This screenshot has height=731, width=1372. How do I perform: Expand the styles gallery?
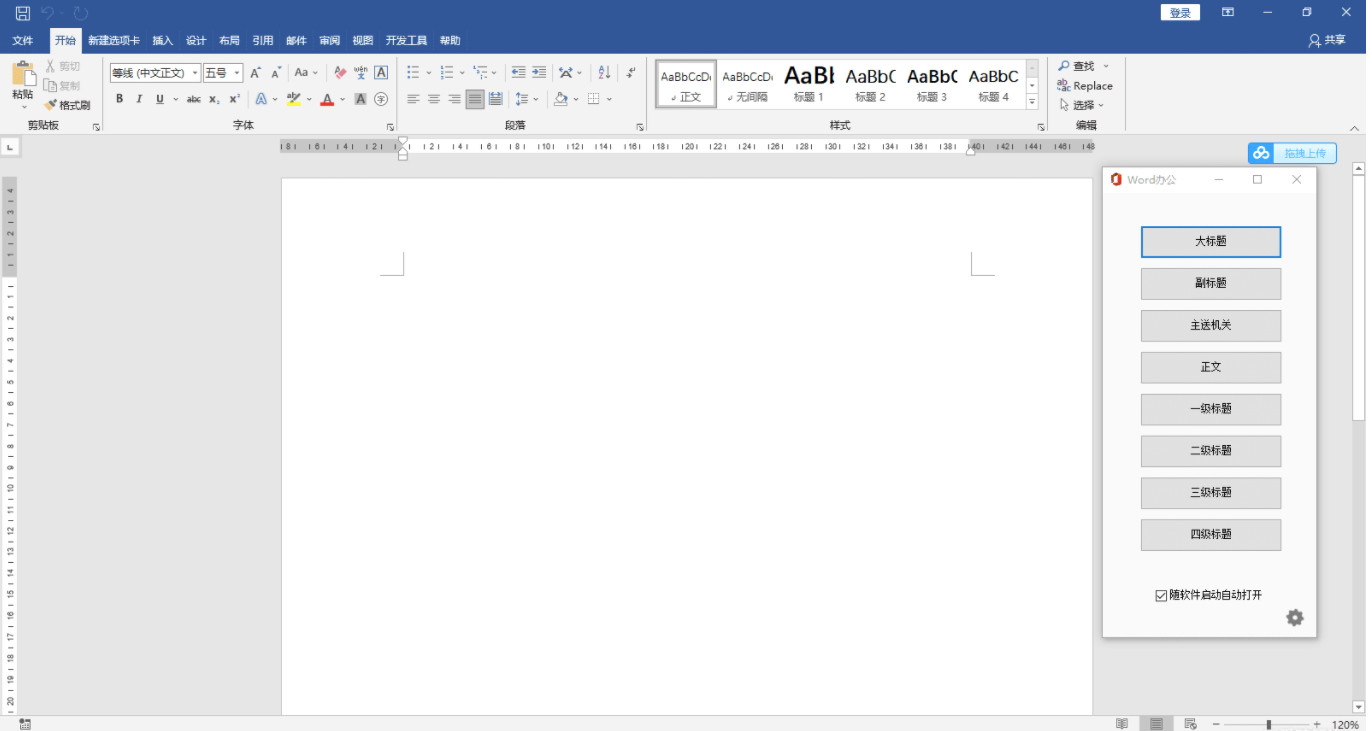pos(1032,102)
